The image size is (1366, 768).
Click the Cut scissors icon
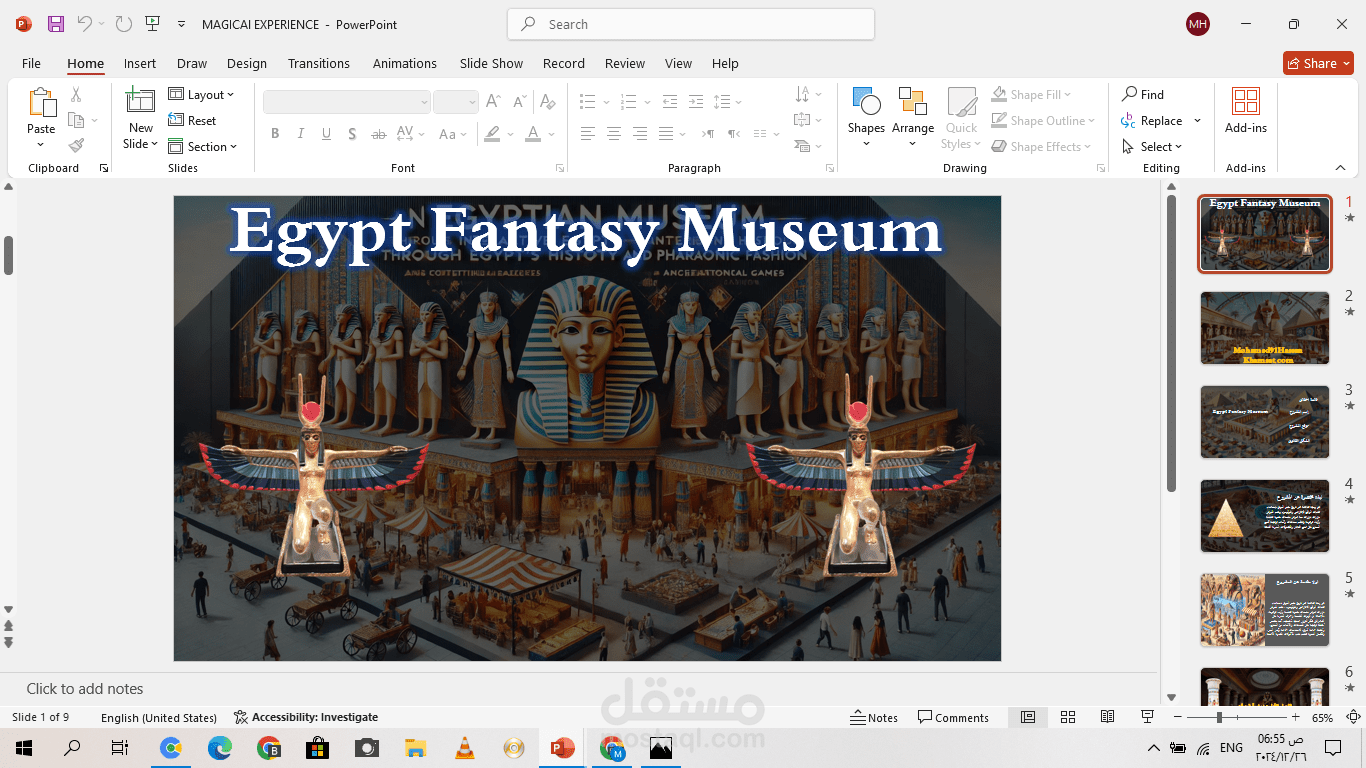coord(76,95)
